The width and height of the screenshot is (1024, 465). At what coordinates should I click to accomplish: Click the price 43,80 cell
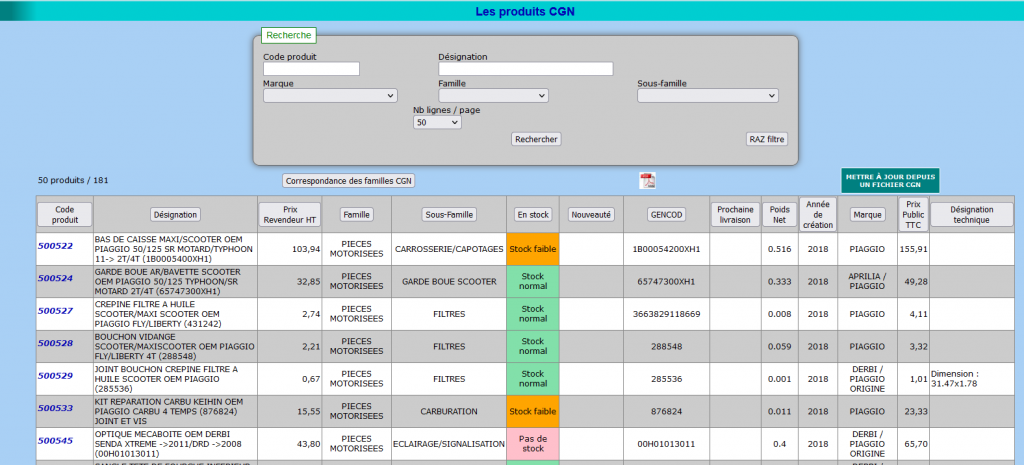tap(290, 444)
